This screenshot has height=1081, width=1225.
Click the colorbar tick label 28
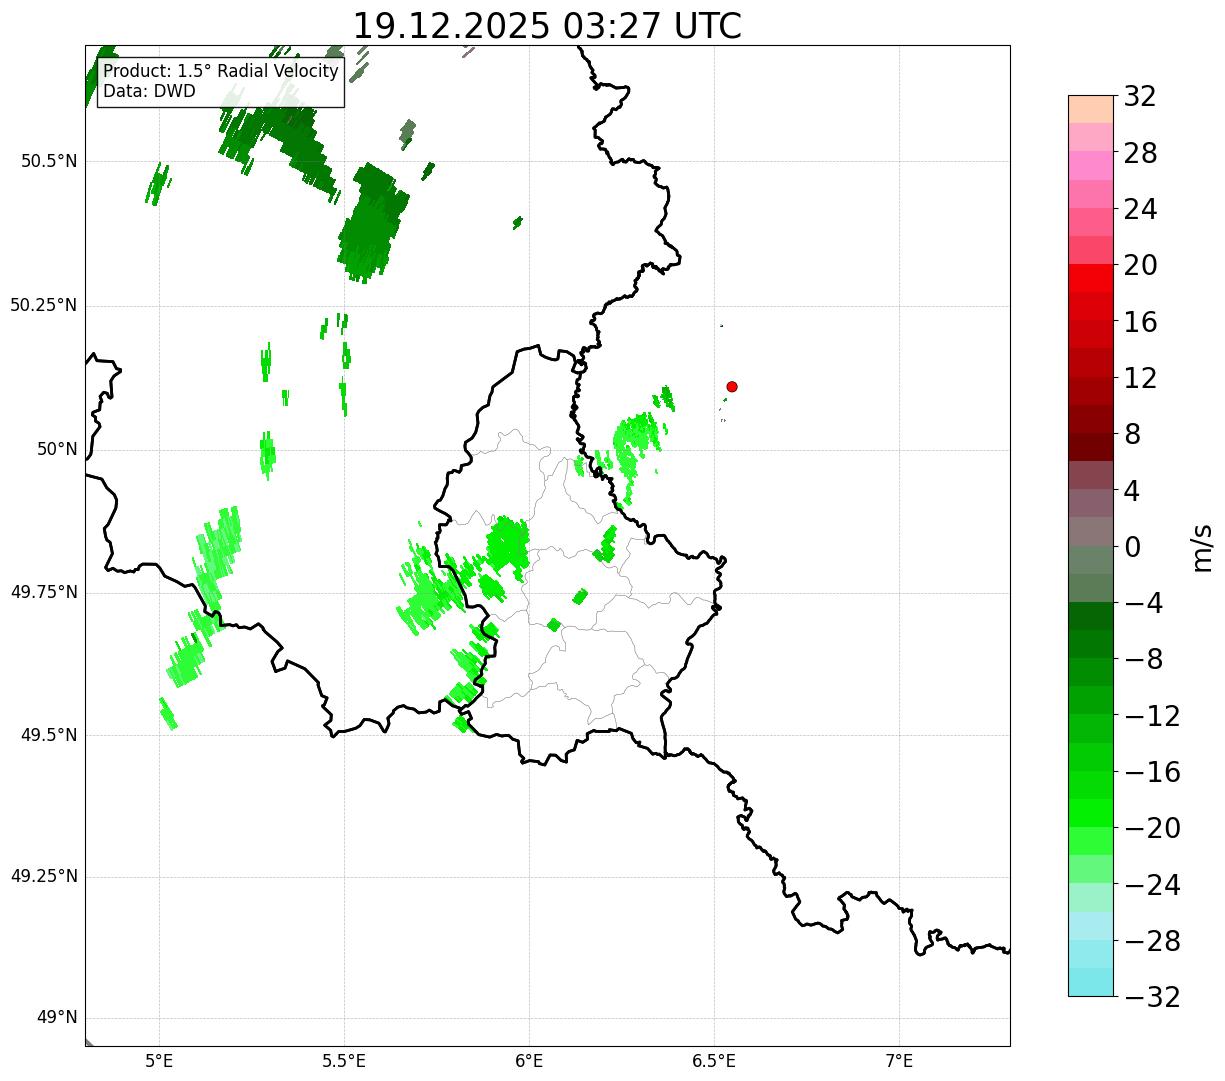coord(1140,154)
